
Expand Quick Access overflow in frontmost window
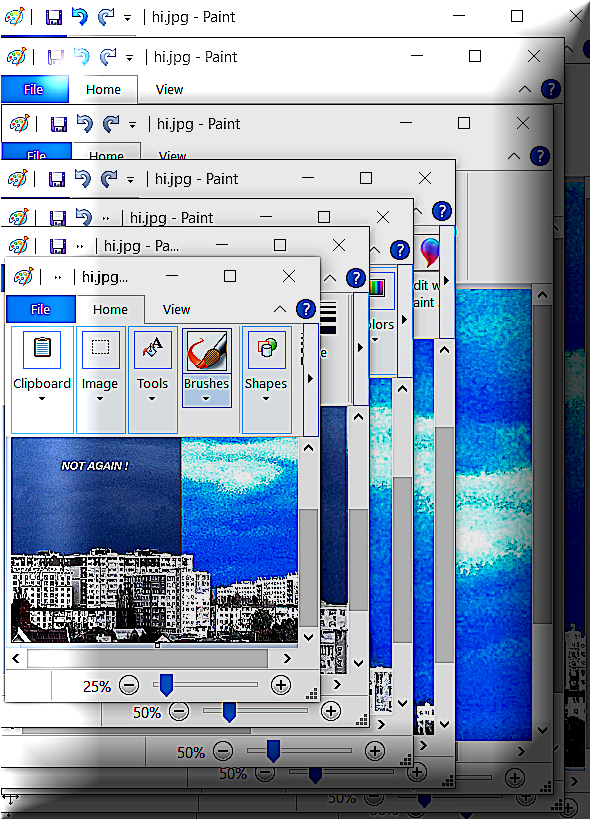click(58, 278)
